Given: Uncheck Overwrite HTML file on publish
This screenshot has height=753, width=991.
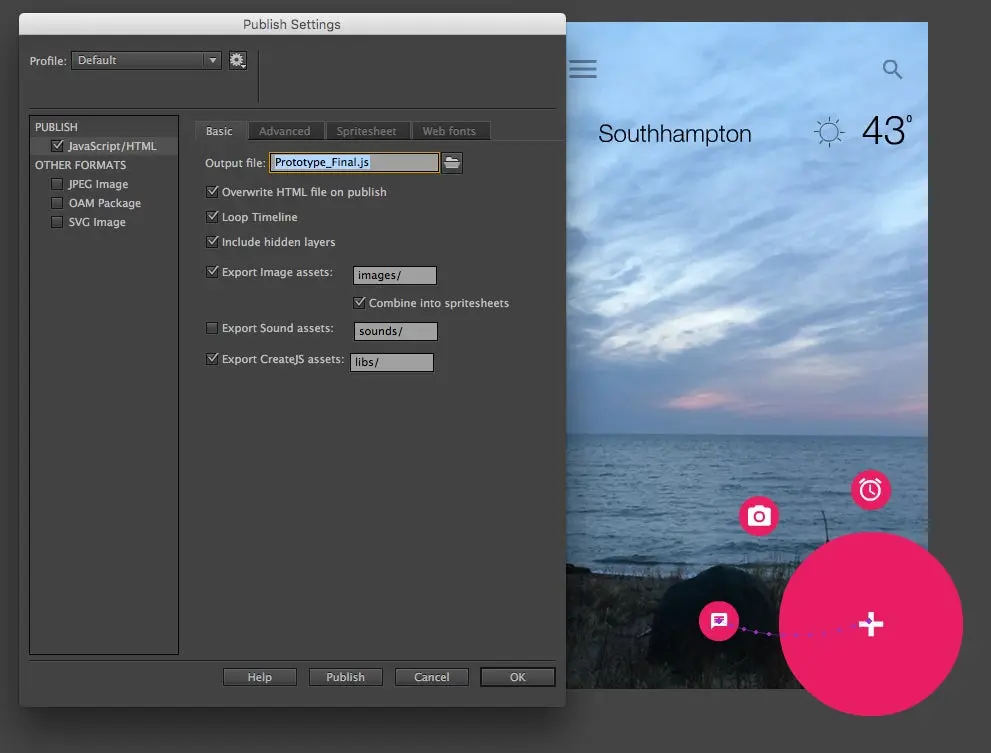Looking at the screenshot, I should point(213,191).
